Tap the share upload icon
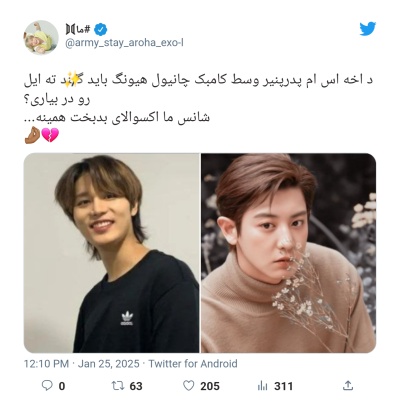 click(348, 385)
